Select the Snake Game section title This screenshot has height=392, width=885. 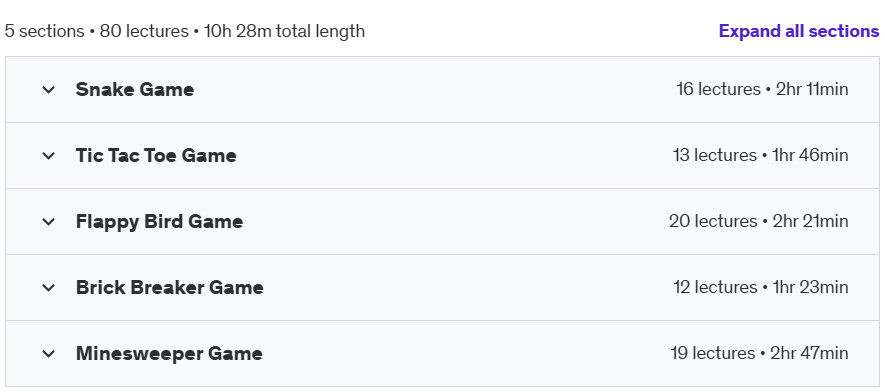point(135,90)
